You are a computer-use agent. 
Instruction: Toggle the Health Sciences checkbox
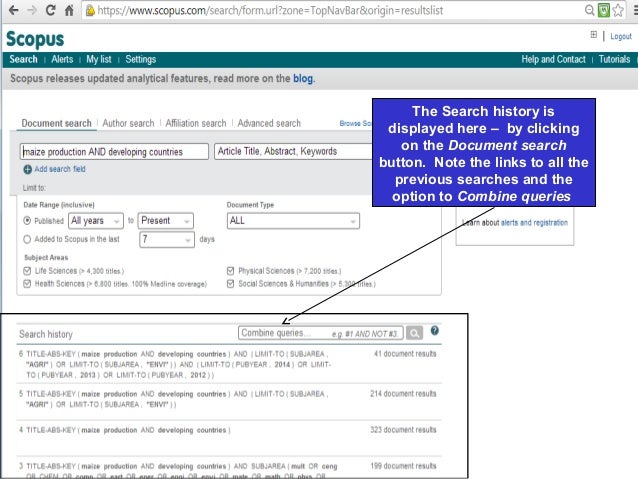[27, 284]
